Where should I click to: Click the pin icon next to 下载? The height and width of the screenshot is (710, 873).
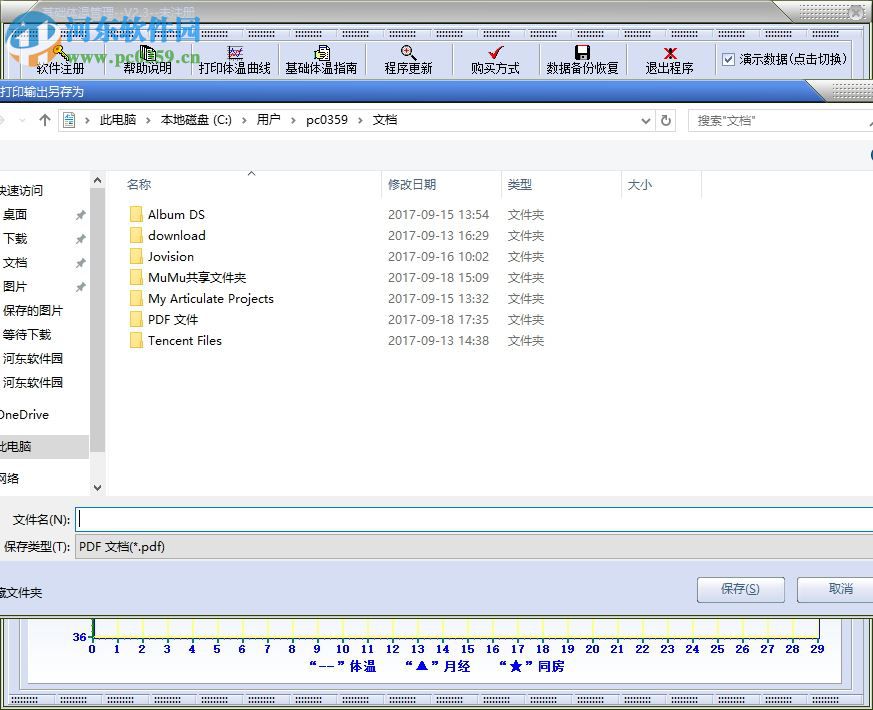(x=81, y=239)
